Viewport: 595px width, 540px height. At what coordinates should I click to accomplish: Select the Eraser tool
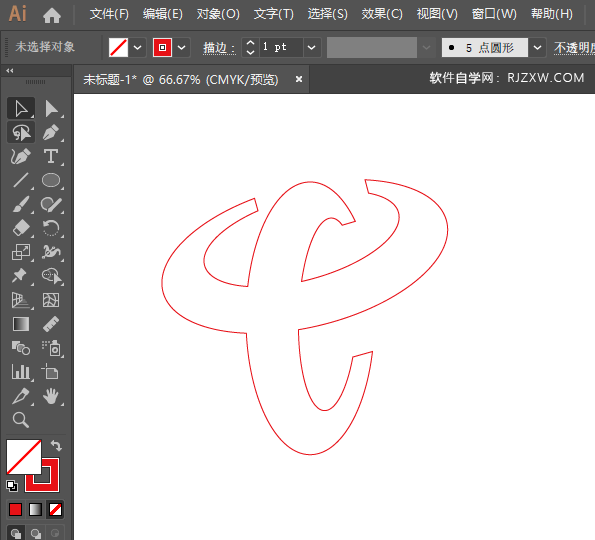pyautogui.click(x=21, y=228)
